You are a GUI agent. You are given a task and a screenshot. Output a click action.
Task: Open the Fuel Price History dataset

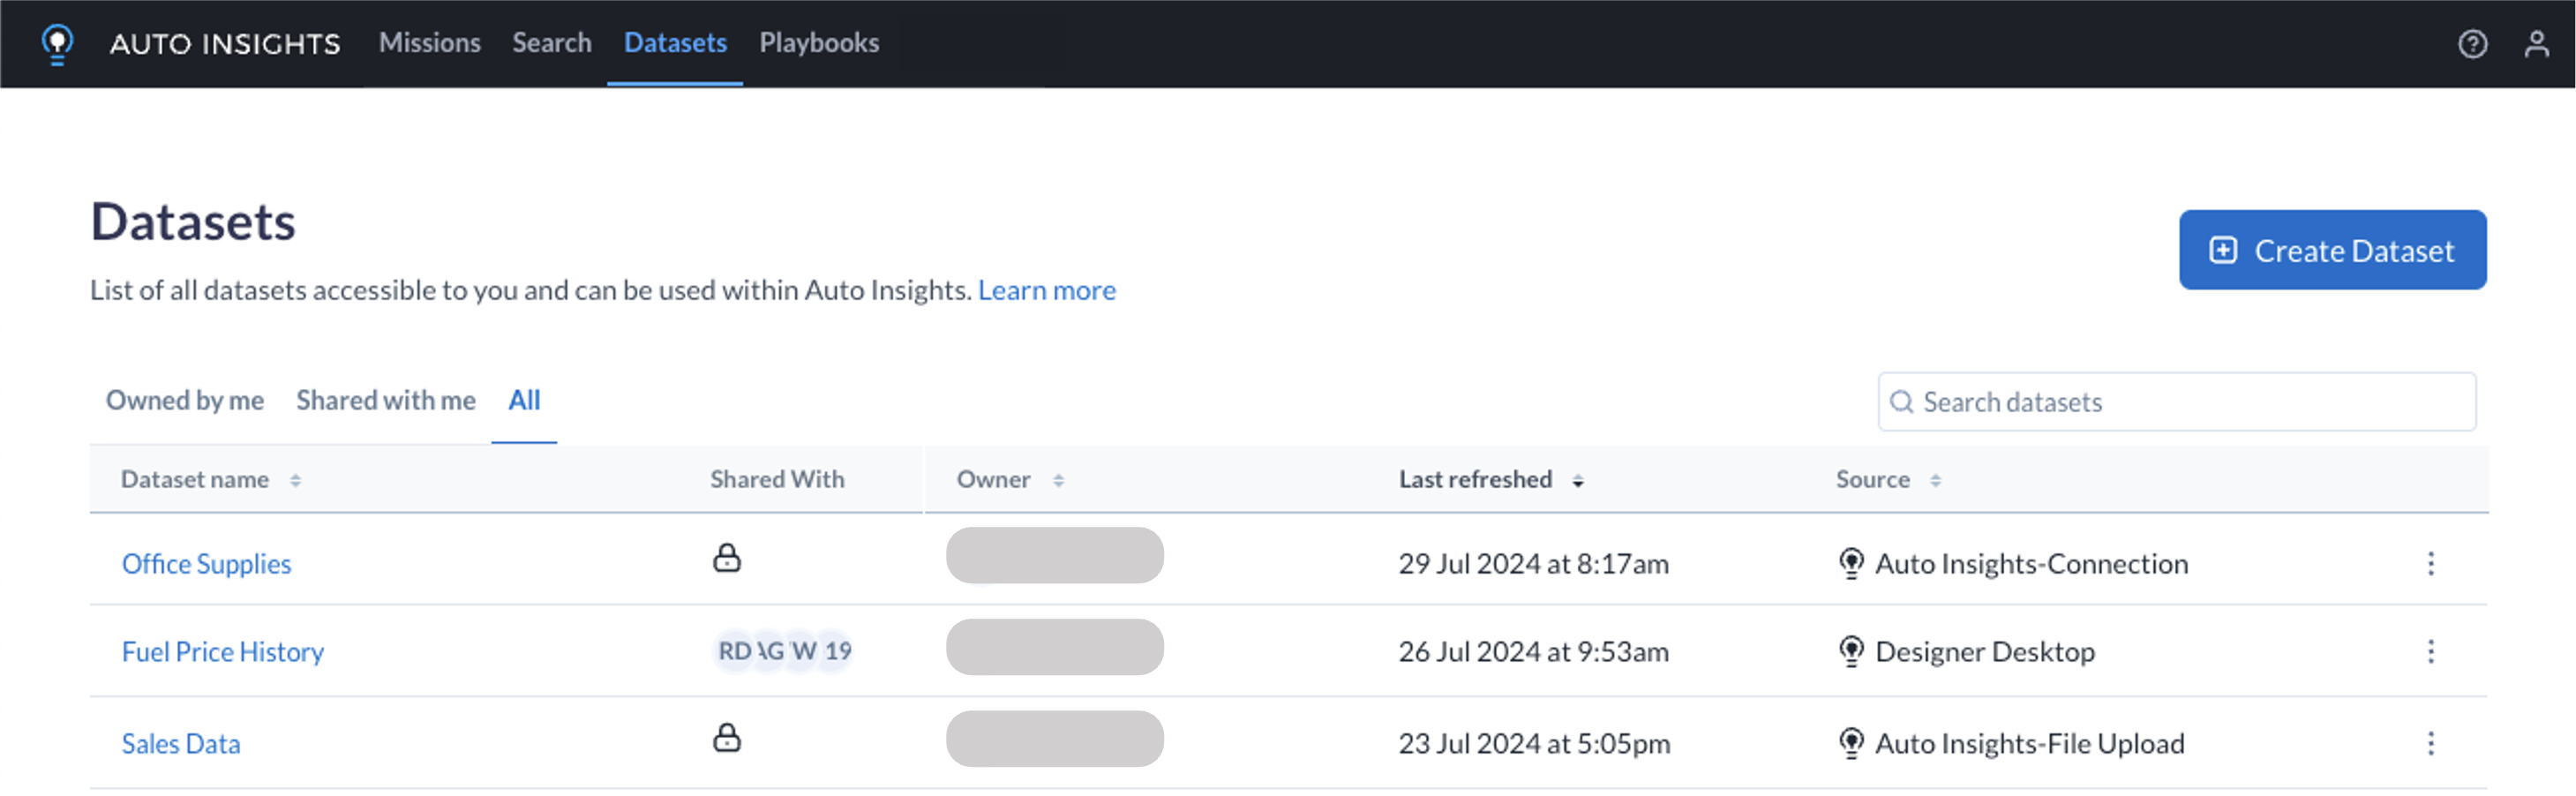(x=222, y=651)
